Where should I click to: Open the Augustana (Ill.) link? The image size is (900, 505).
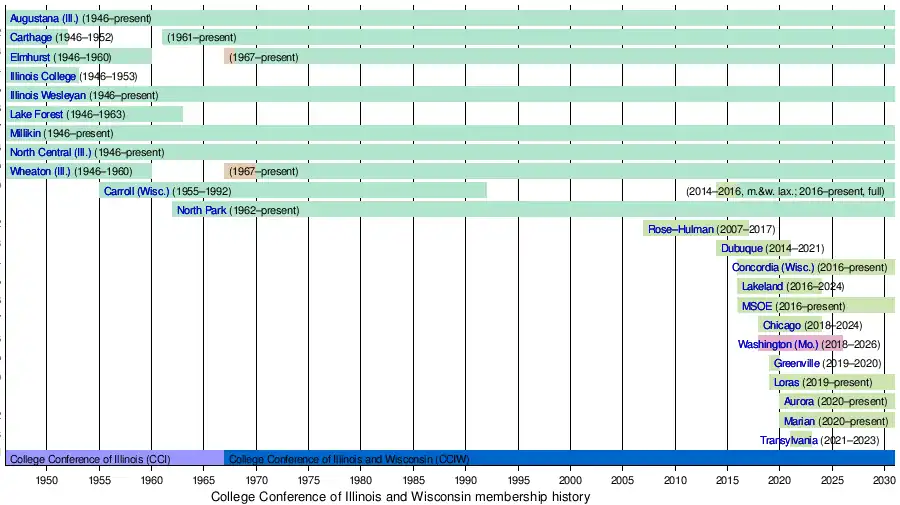(x=43, y=19)
